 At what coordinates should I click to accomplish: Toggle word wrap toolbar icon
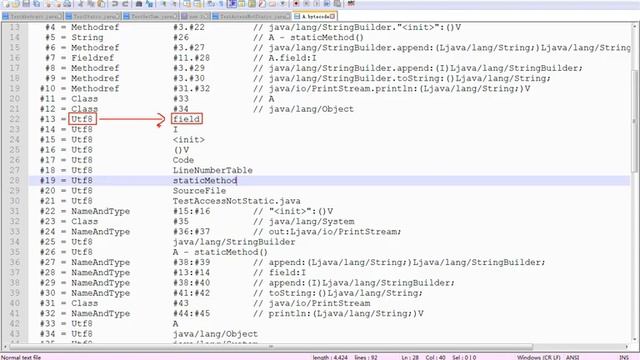point(211,4)
